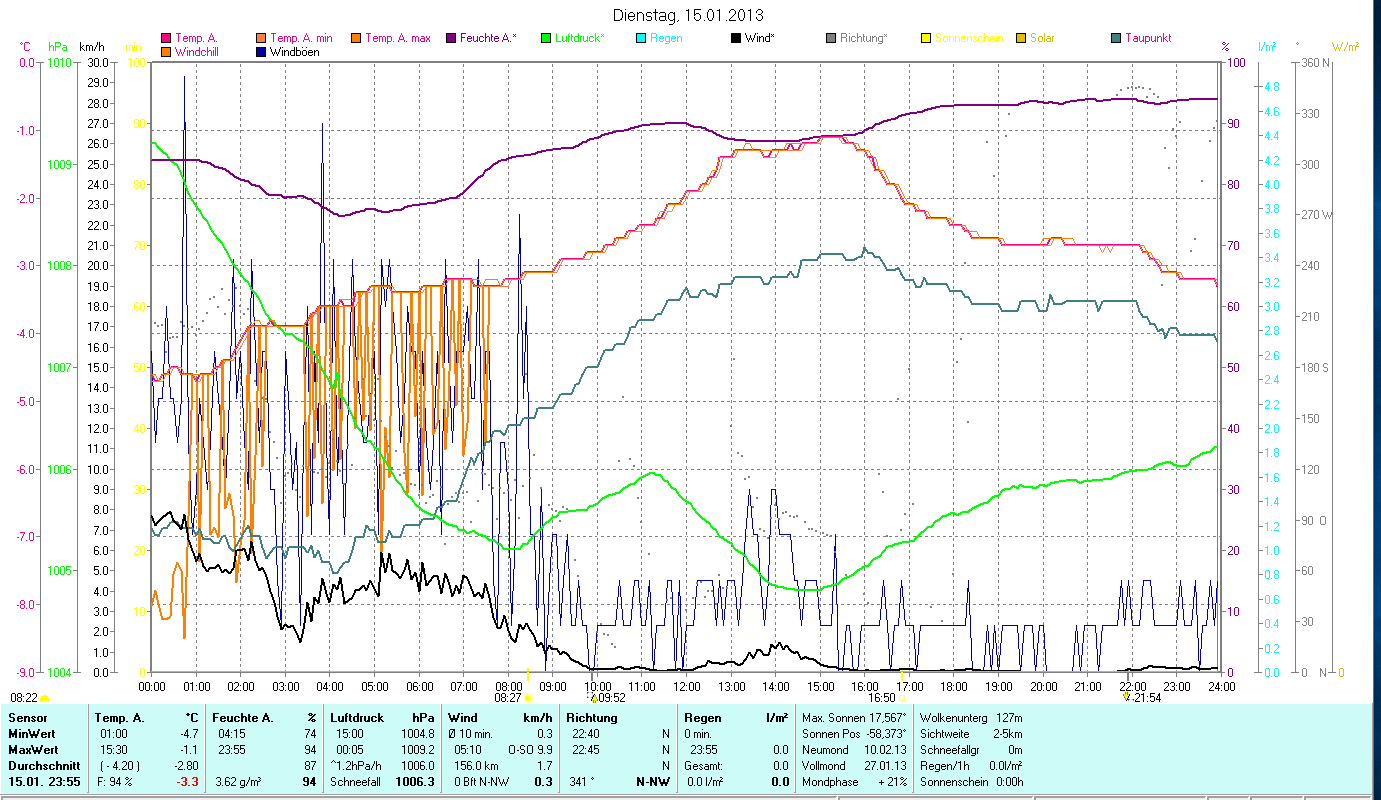Click the Richtung* legend label
This screenshot has height=800, width=1381.
(x=864, y=38)
